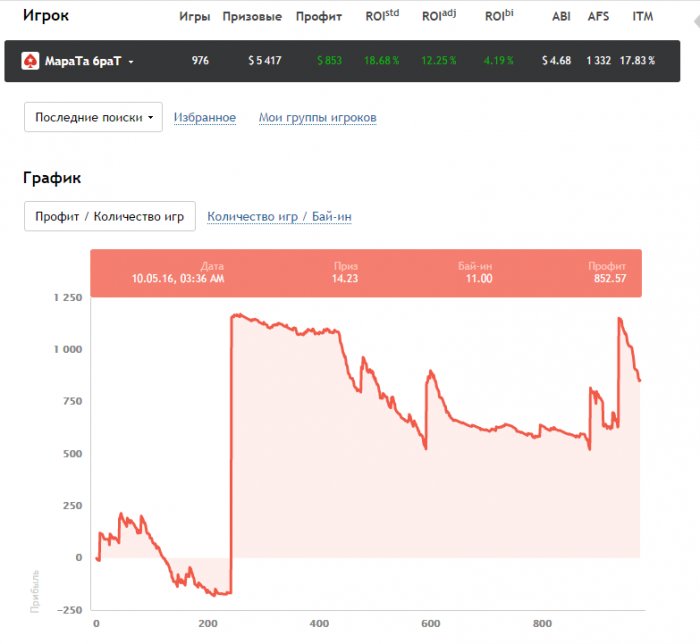This screenshot has height=644, width=700.
Task: Click the 18.68% ROI value
Action: (381, 61)
